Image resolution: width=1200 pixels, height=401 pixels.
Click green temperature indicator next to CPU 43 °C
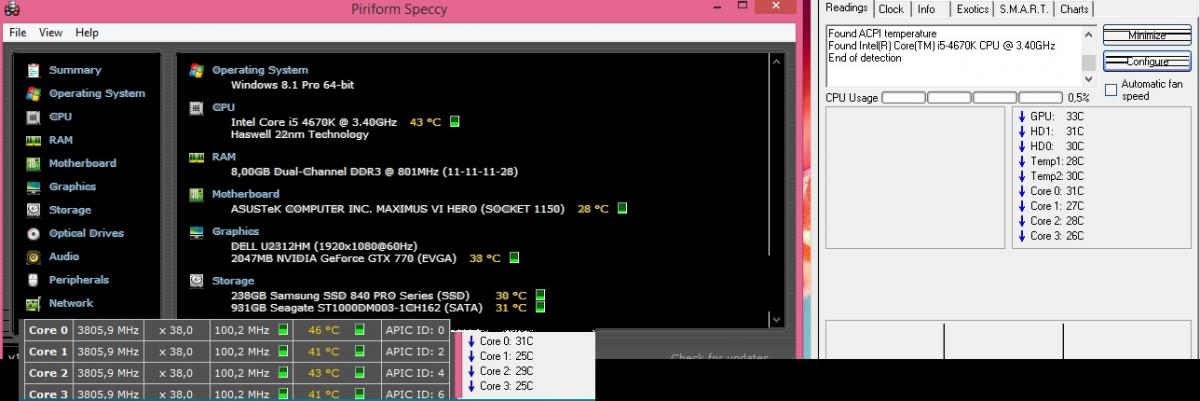click(454, 122)
